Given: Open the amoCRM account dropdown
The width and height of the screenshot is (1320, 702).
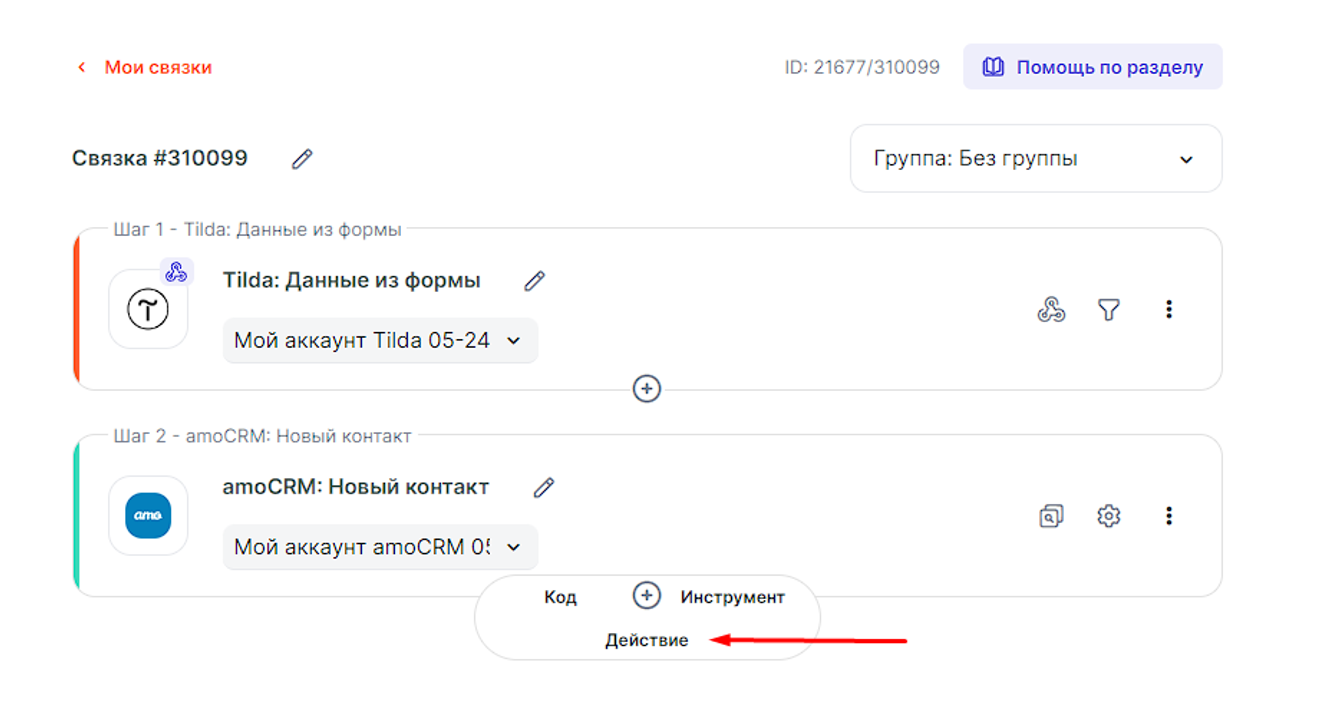Looking at the screenshot, I should tap(379, 547).
